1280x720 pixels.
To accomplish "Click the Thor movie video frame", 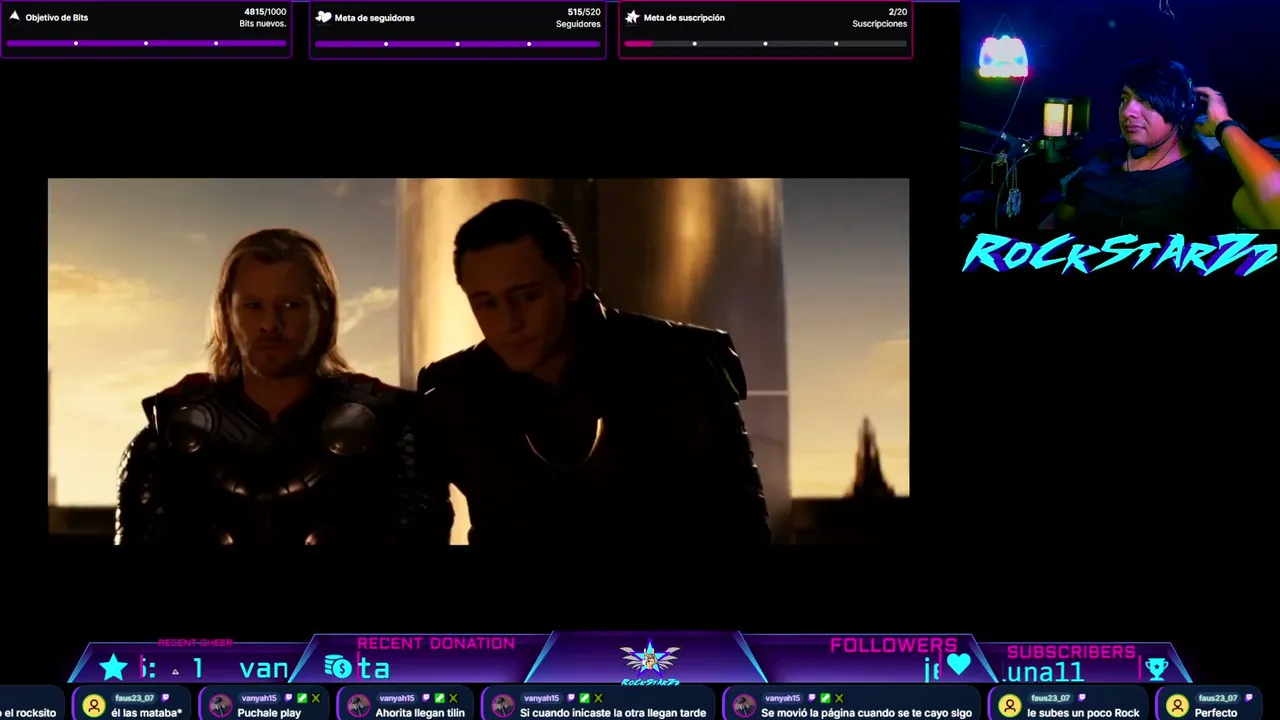I will (478, 361).
